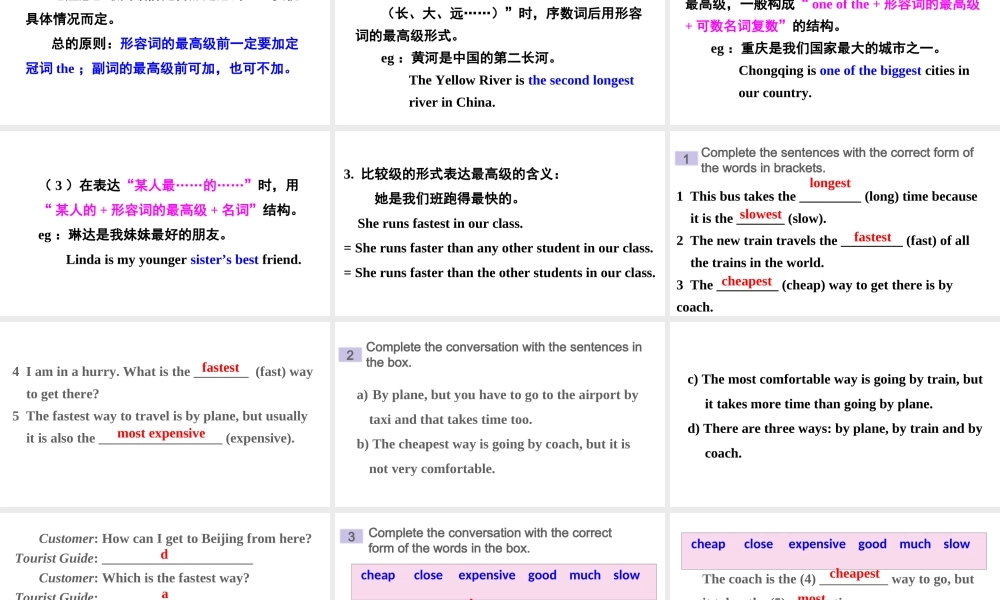This screenshot has height=600, width=1000.
Task: Click the exercise number 1 badge
Action: [x=686, y=159]
